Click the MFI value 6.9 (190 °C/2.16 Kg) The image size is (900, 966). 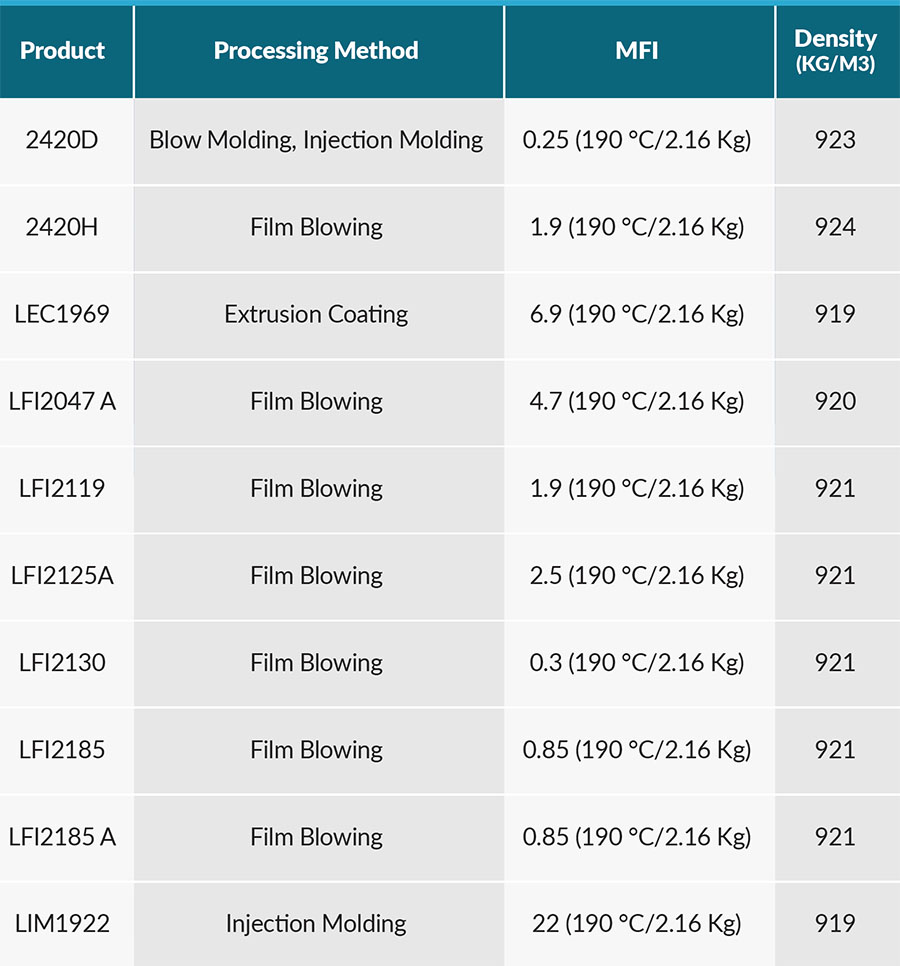637,314
